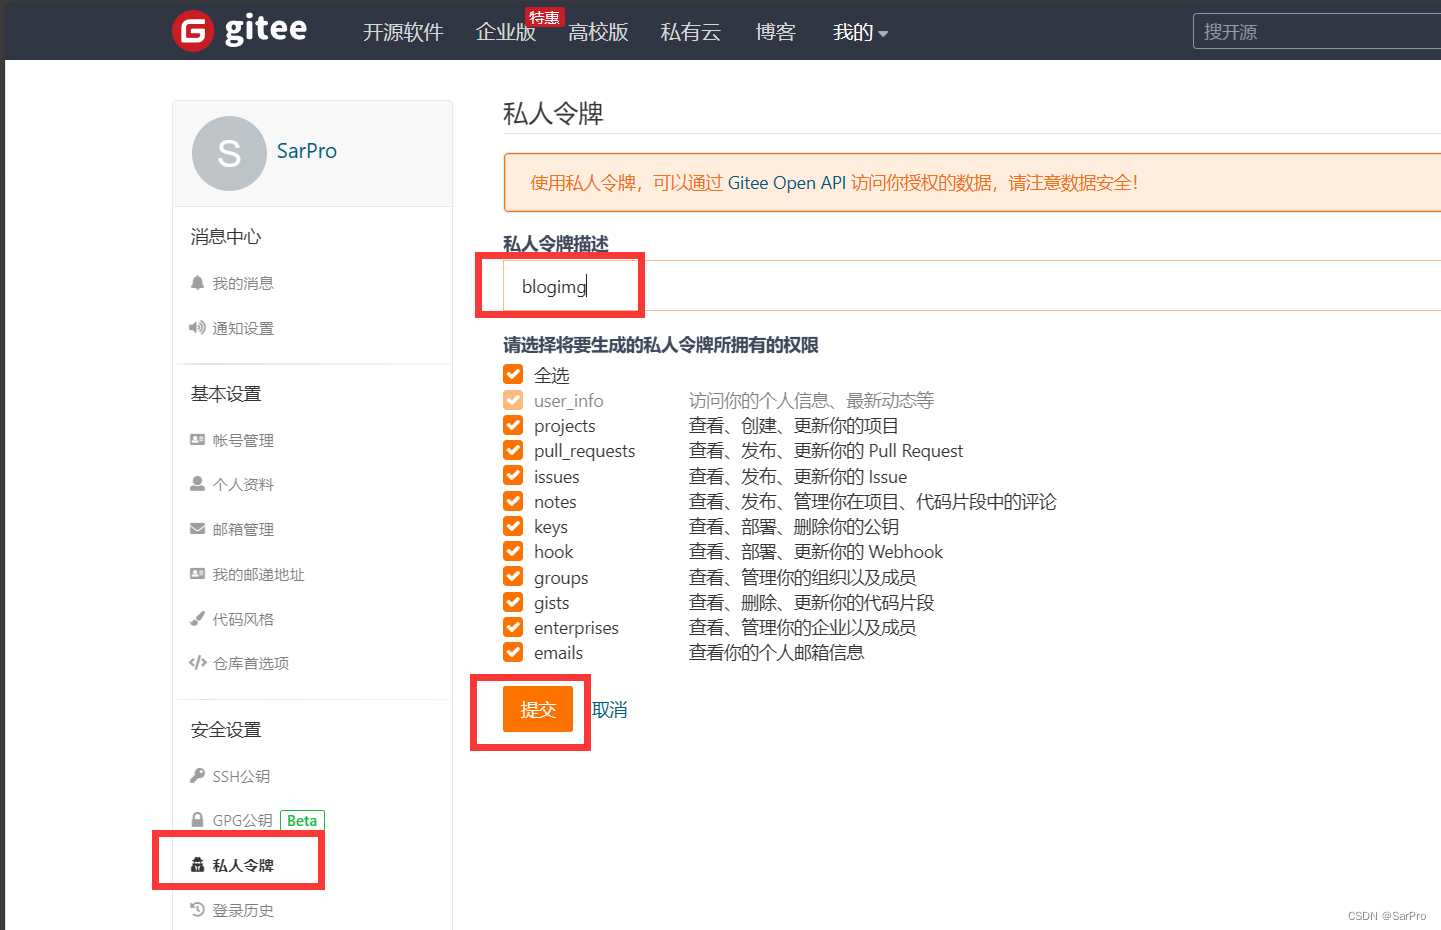Uncheck the 全选 checkbox
This screenshot has width=1441, height=930.
(513, 374)
